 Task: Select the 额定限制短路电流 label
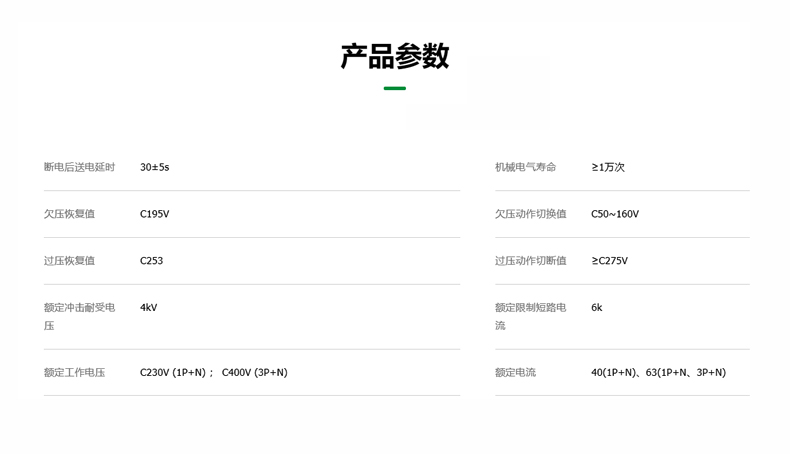tap(530, 316)
